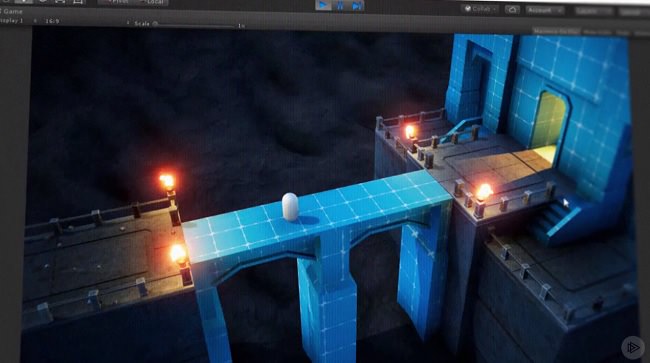Open the Collab dropdown
The image size is (650, 363).
pyautogui.click(x=480, y=9)
